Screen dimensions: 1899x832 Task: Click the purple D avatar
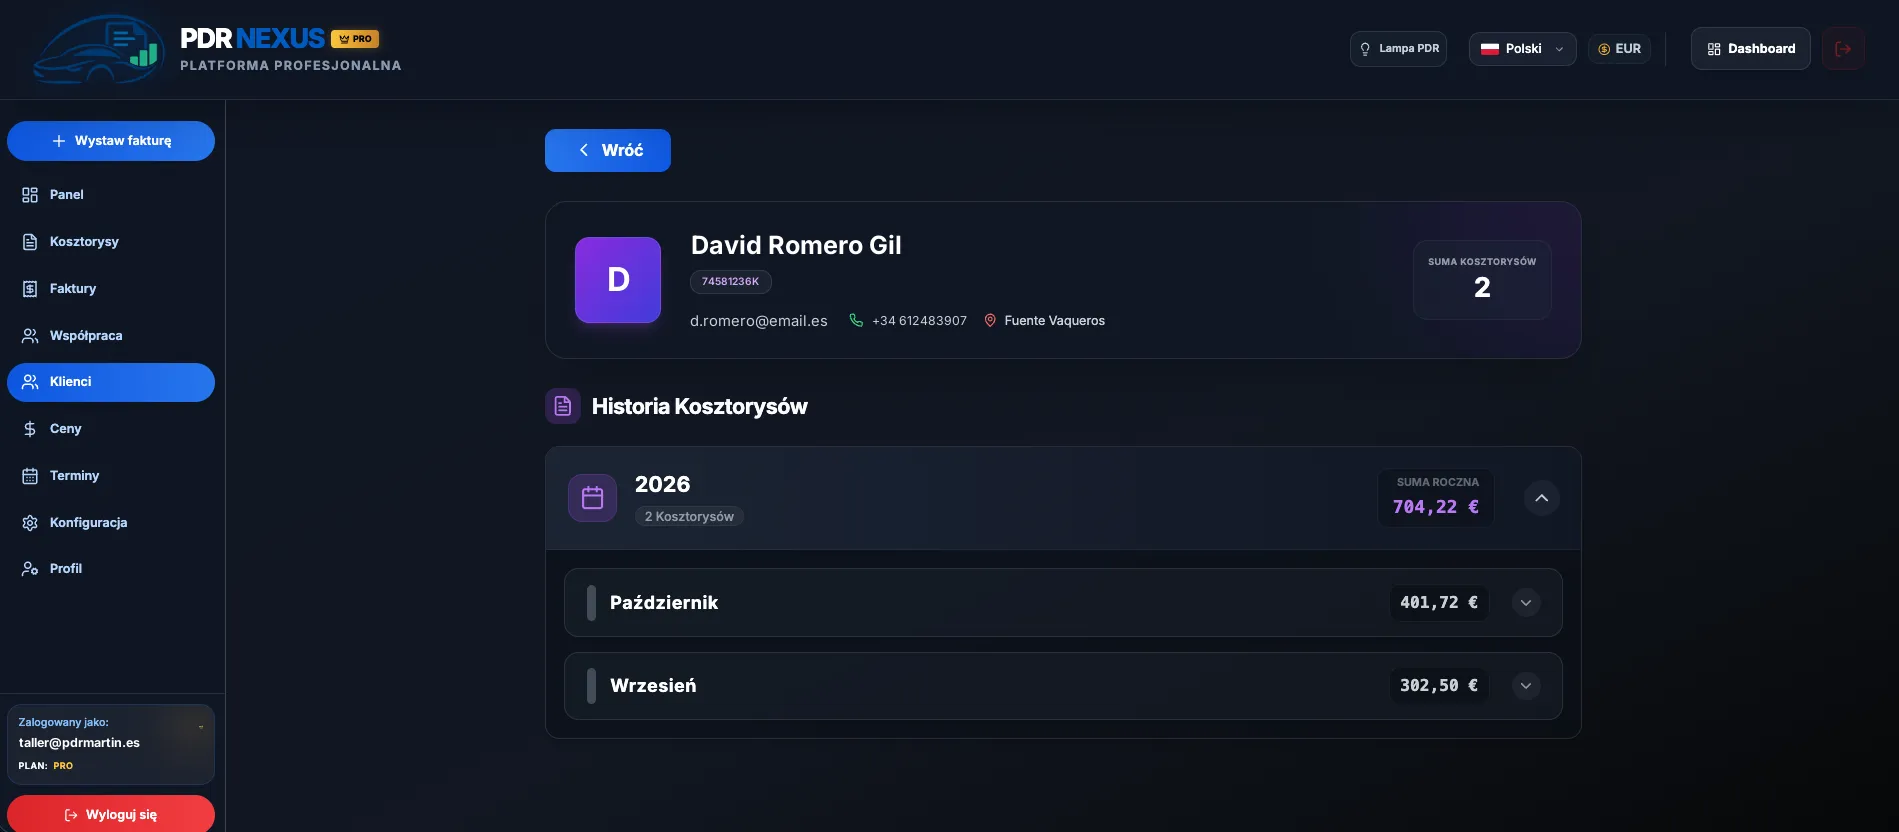click(618, 280)
